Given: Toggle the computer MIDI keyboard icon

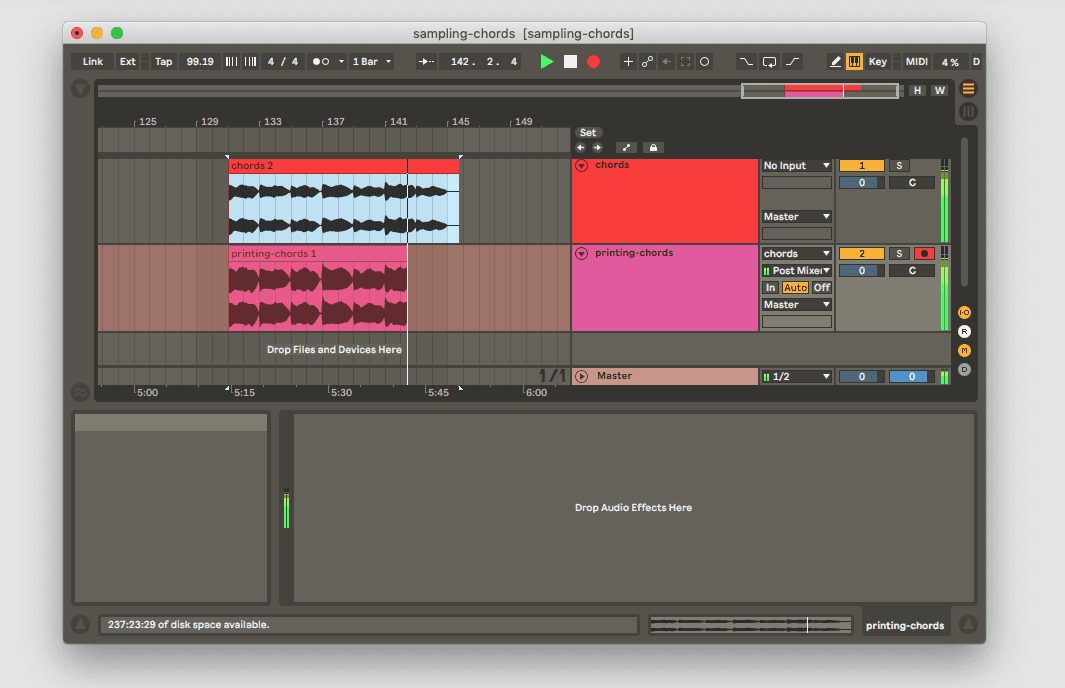Looking at the screenshot, I should [855, 61].
